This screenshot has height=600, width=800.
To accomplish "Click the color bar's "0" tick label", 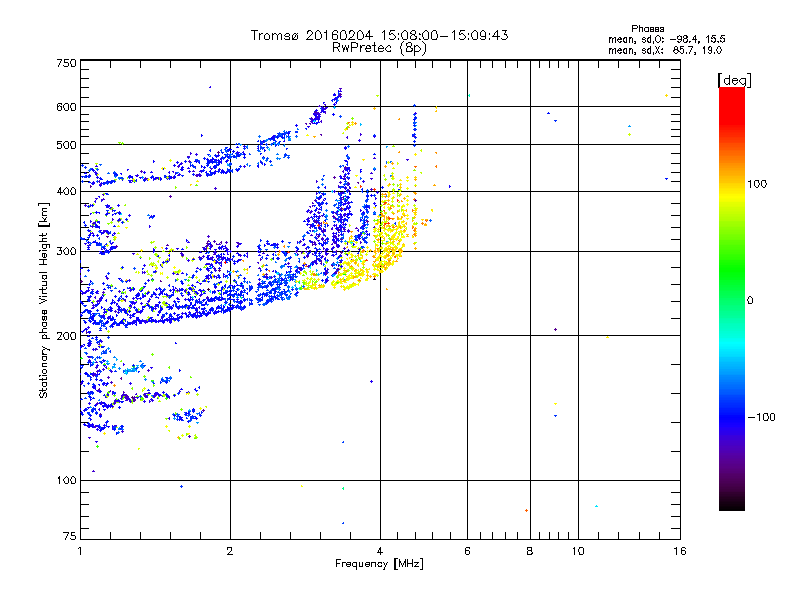I will click(750, 301).
